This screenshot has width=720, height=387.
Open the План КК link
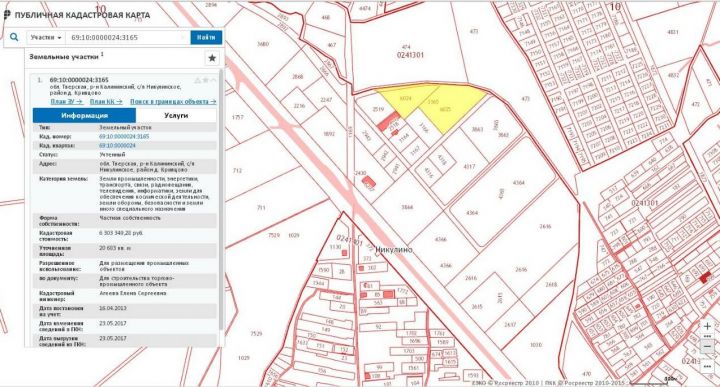tap(106, 101)
